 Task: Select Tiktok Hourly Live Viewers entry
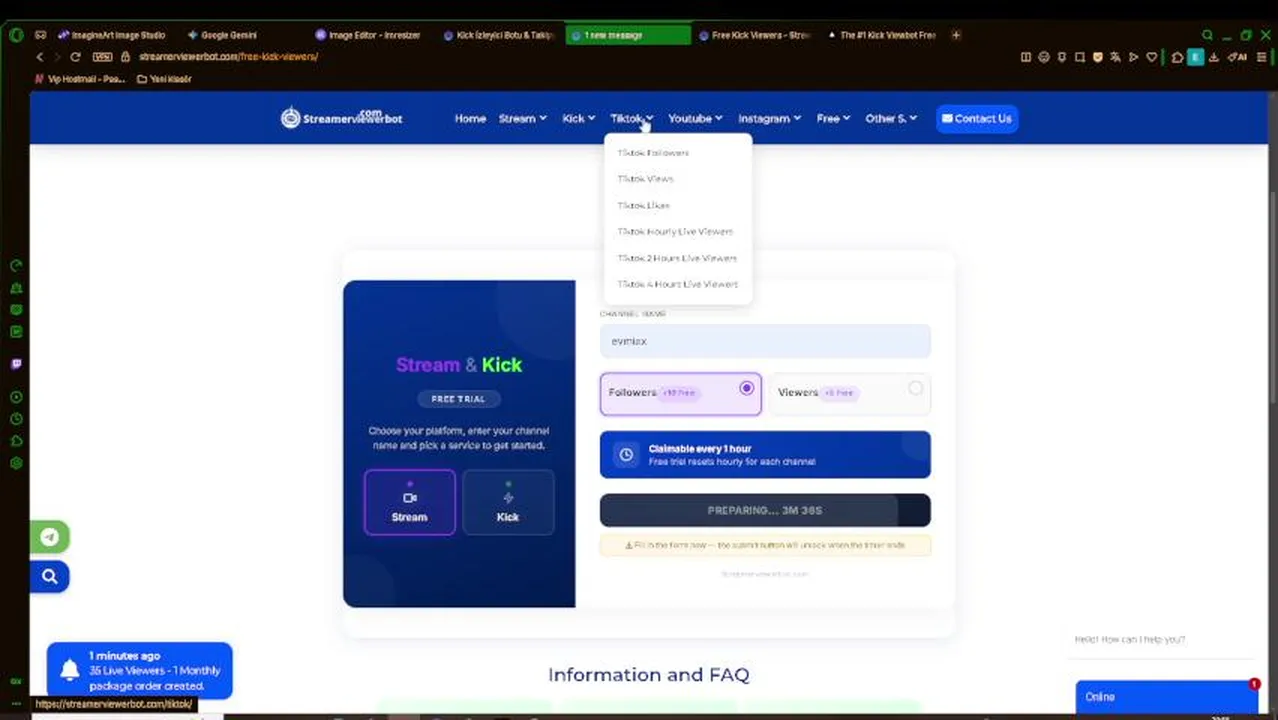[675, 231]
